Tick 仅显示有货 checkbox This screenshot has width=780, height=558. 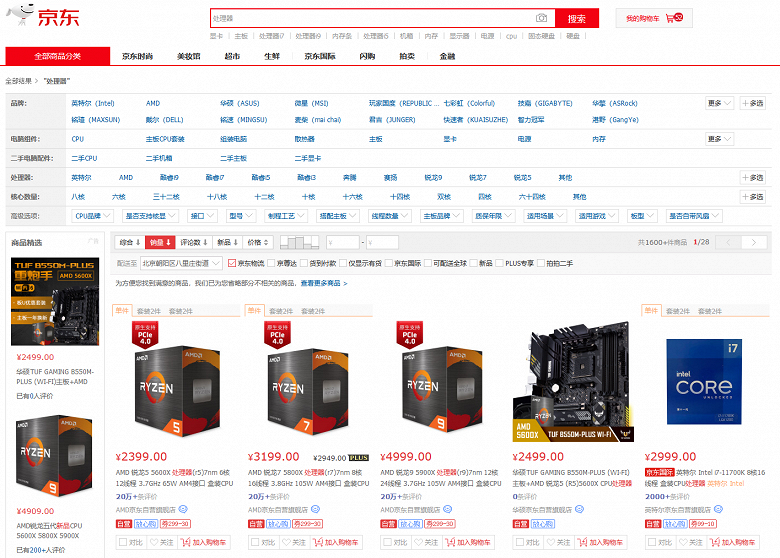coord(343,263)
